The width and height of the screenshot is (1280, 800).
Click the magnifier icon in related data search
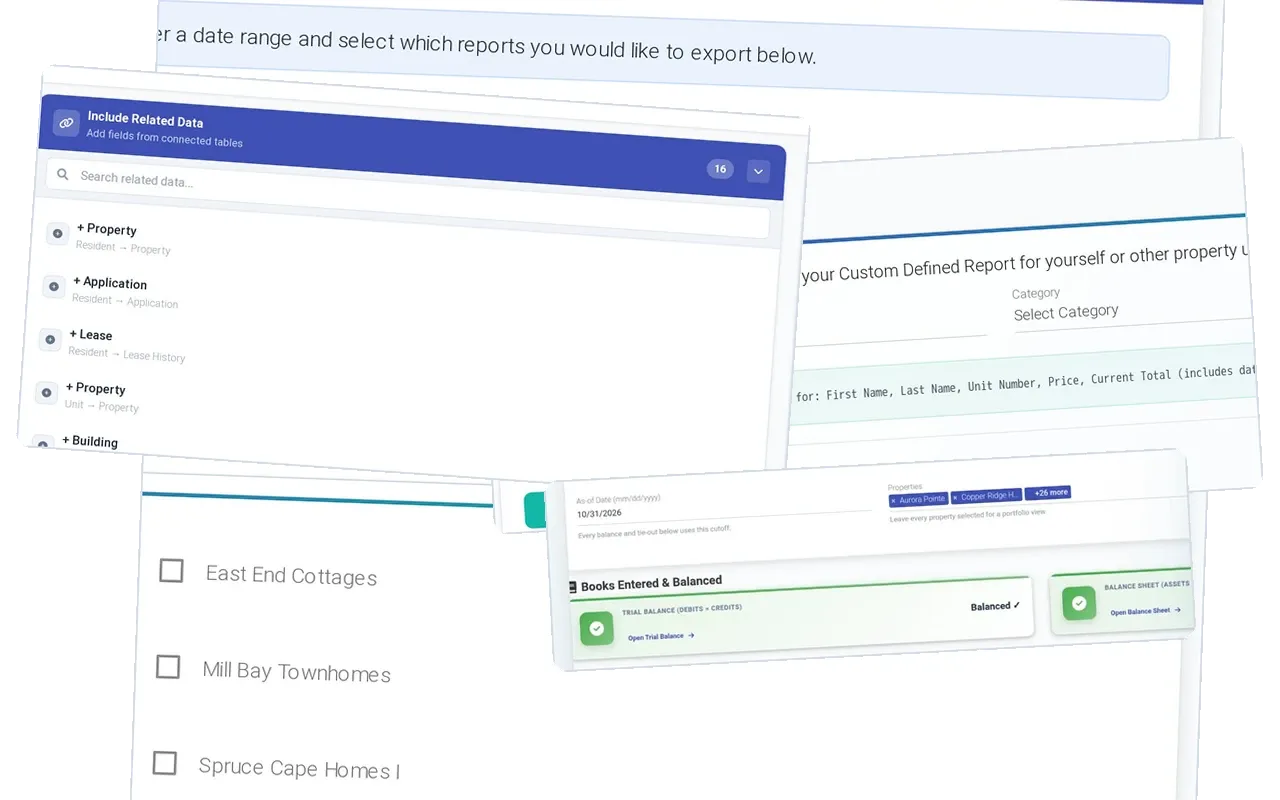63,175
